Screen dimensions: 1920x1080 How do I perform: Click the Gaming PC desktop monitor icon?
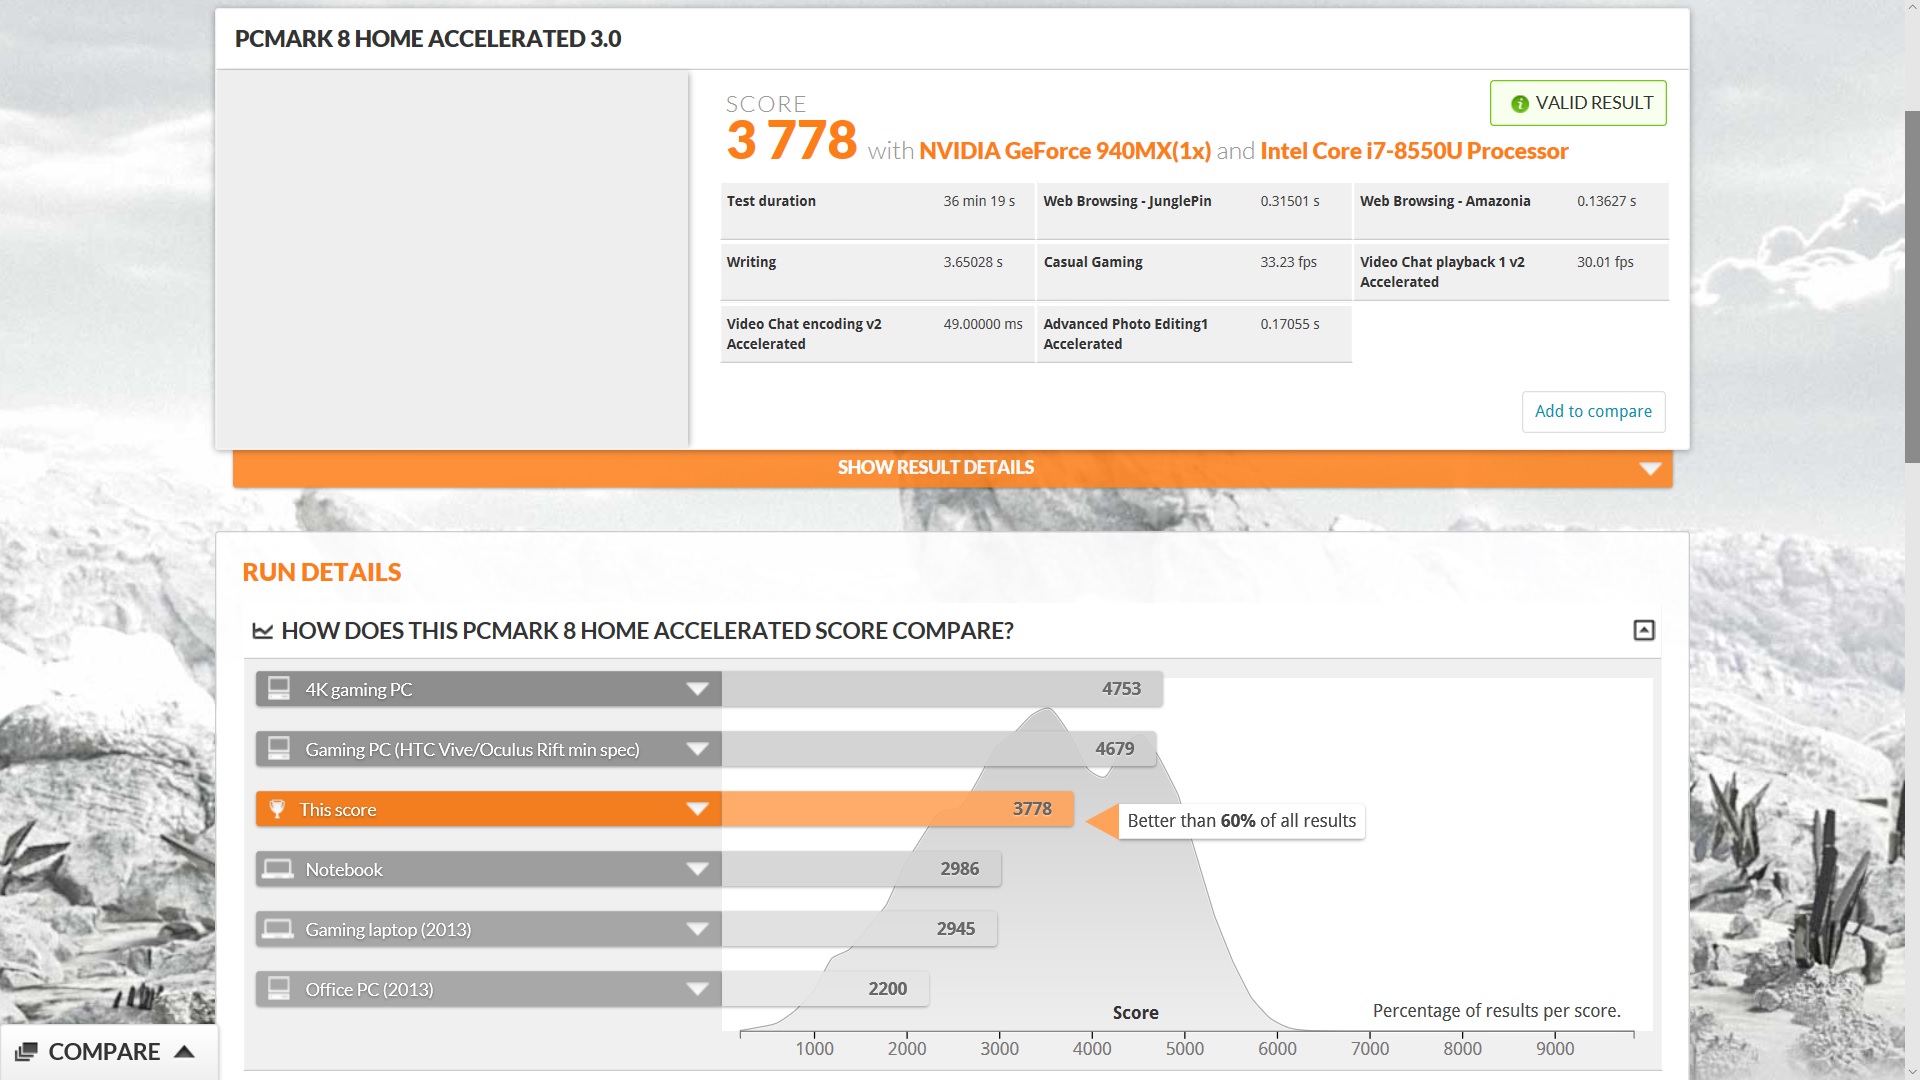click(279, 749)
